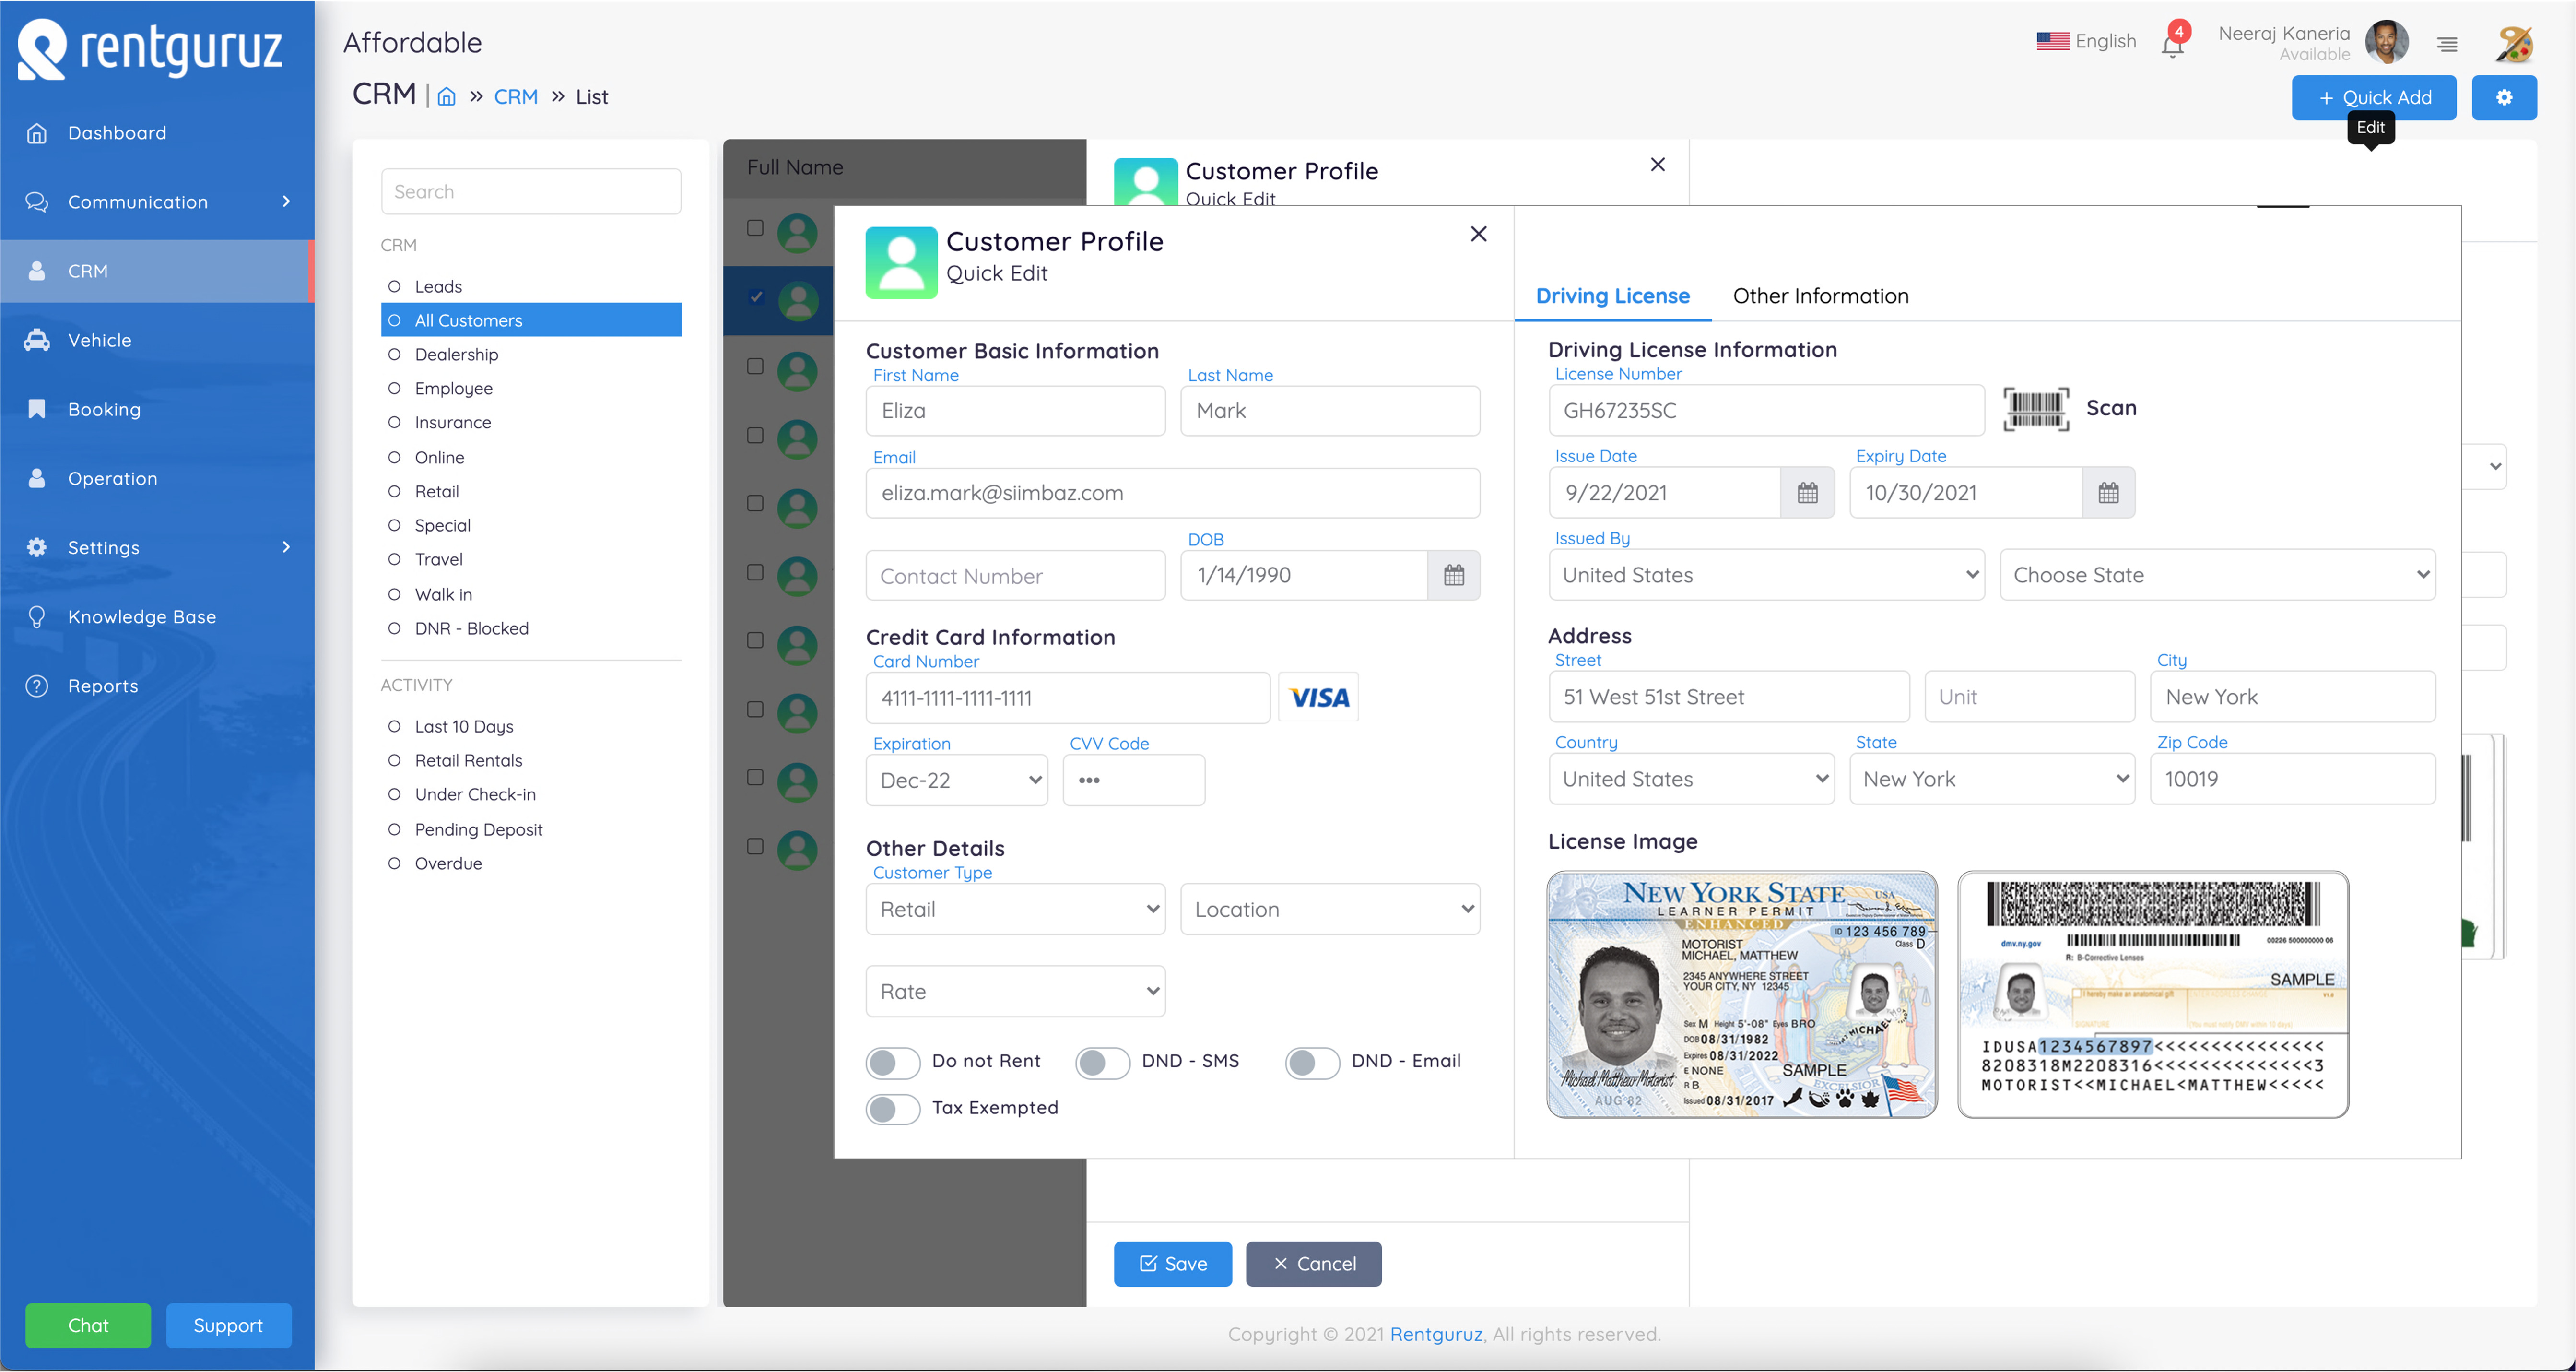Turn on the Tax Exempted switch

click(892, 1109)
